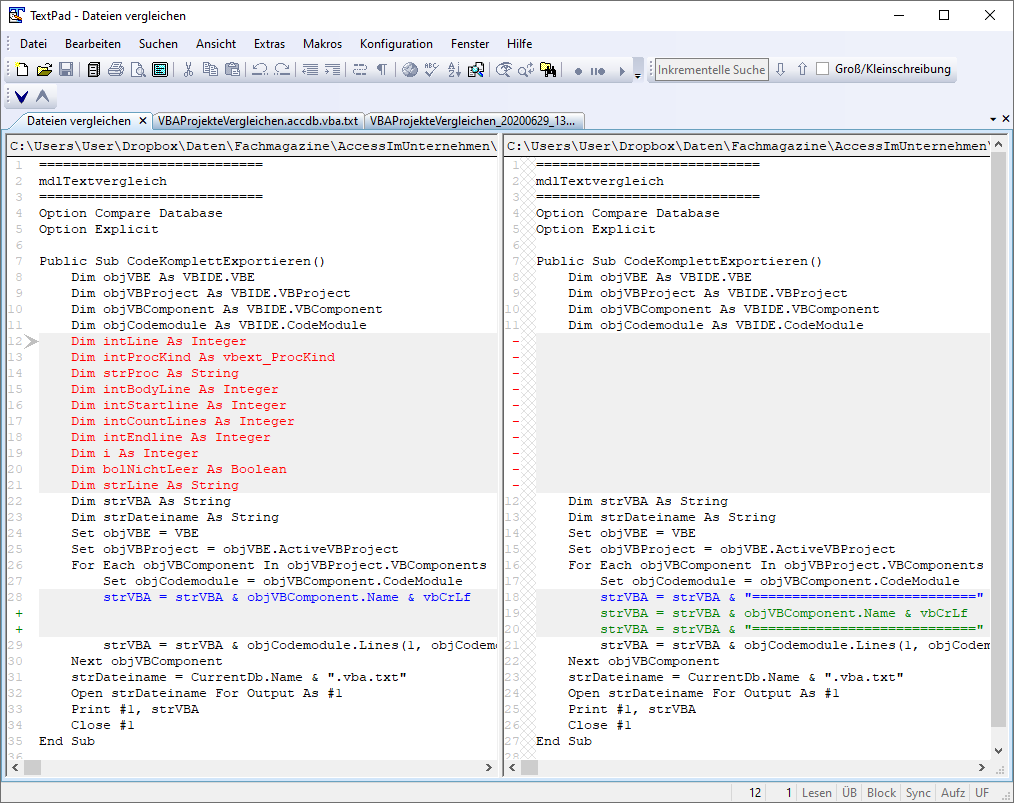Enable the Groß/Kleinschreibung checkbox
1014x803 pixels.
822,69
